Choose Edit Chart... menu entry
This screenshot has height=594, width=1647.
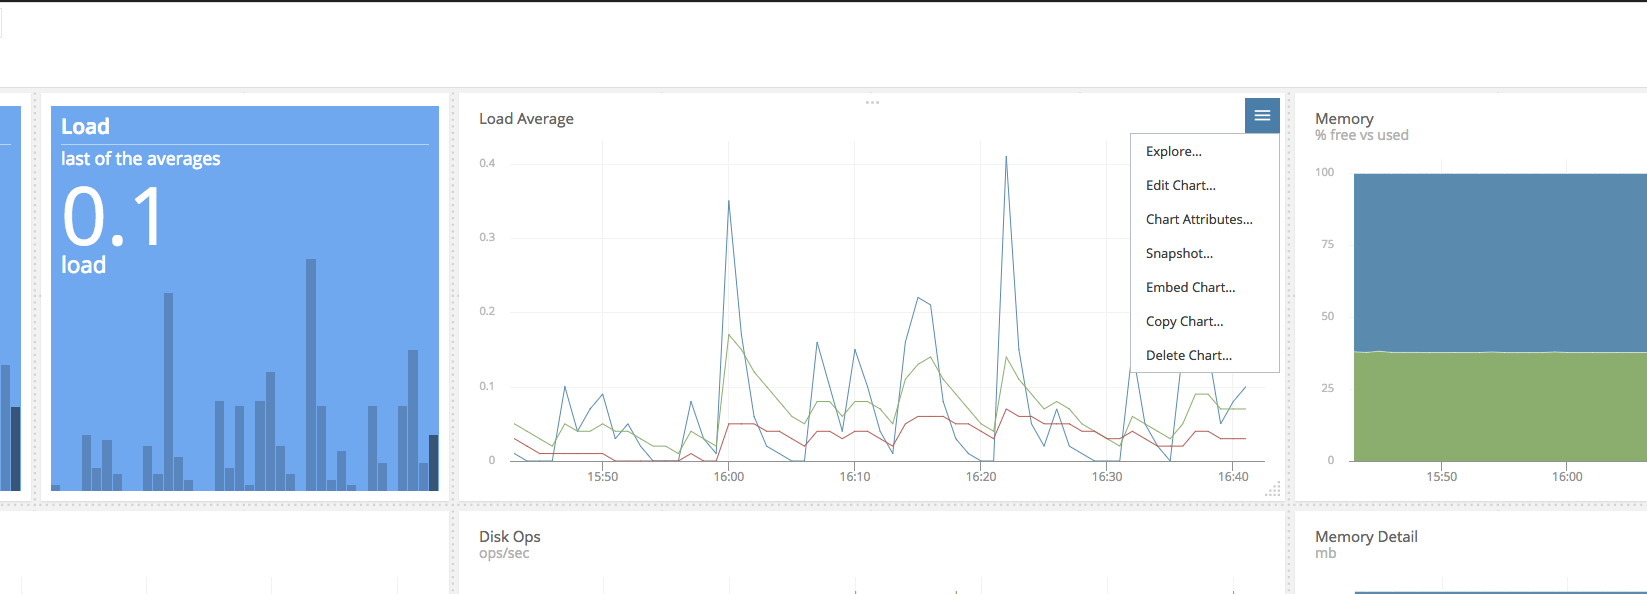click(x=1180, y=186)
